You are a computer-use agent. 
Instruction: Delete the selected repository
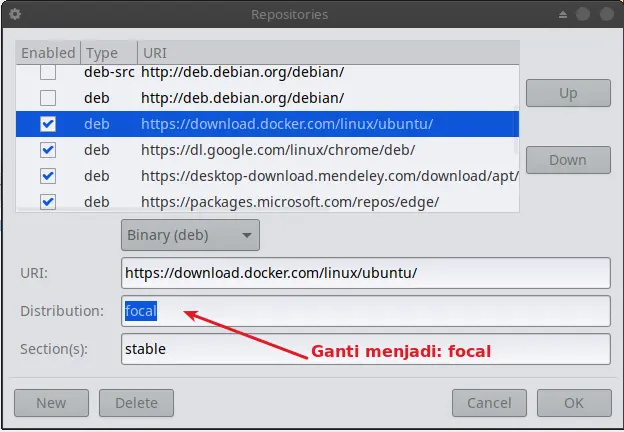pyautogui.click(x=136, y=403)
